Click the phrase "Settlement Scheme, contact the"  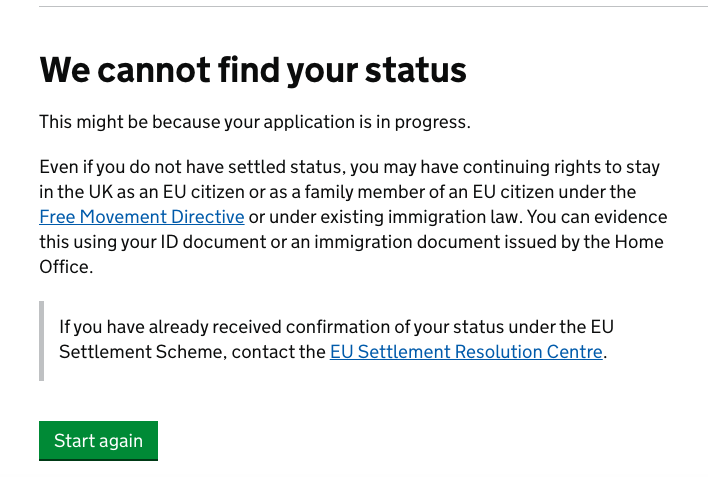pyautogui.click(x=192, y=352)
